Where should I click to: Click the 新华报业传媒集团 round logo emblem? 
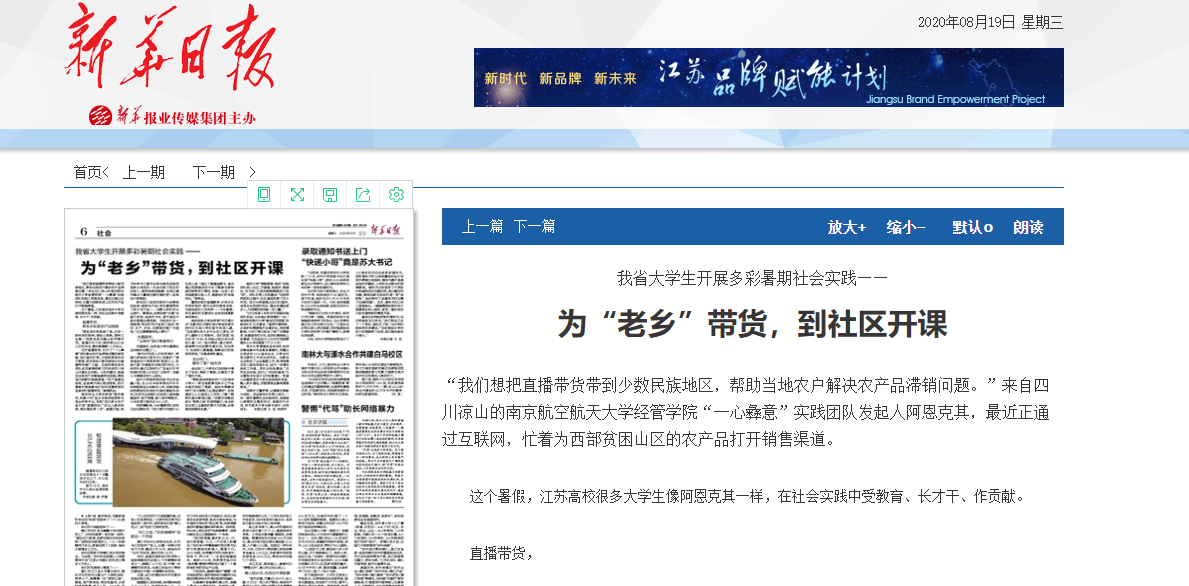(101, 117)
